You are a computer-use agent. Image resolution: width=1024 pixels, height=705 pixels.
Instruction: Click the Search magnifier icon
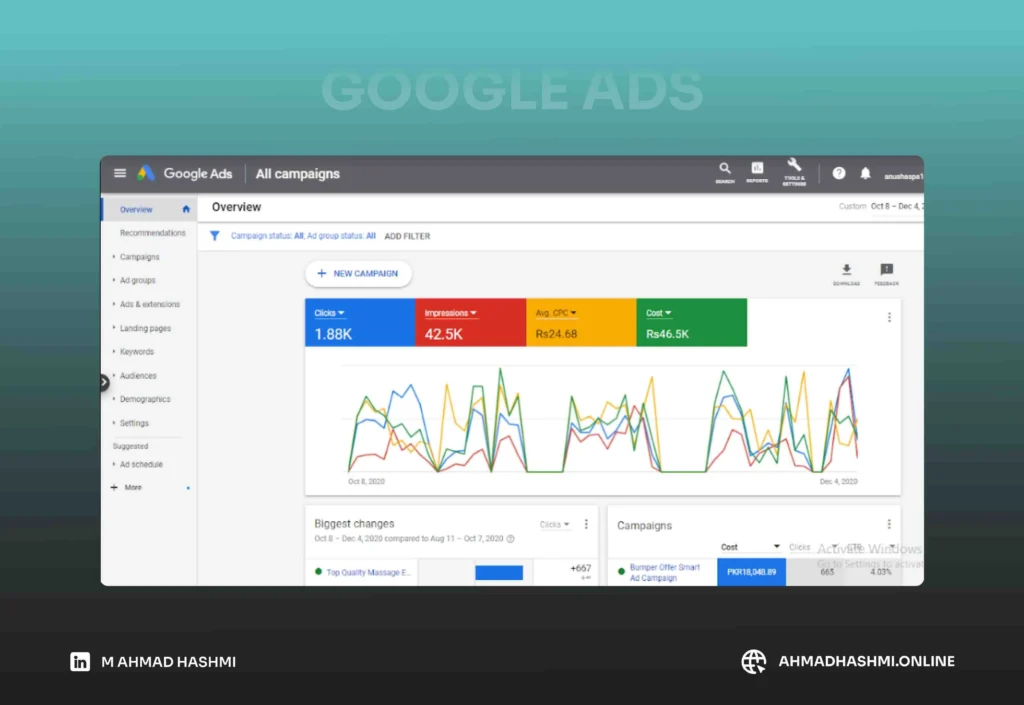click(x=725, y=170)
